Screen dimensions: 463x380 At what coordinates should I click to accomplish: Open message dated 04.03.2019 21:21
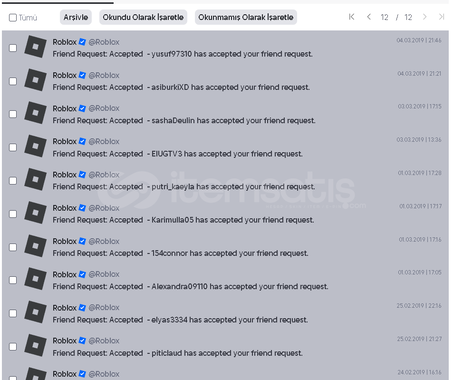click(225, 81)
